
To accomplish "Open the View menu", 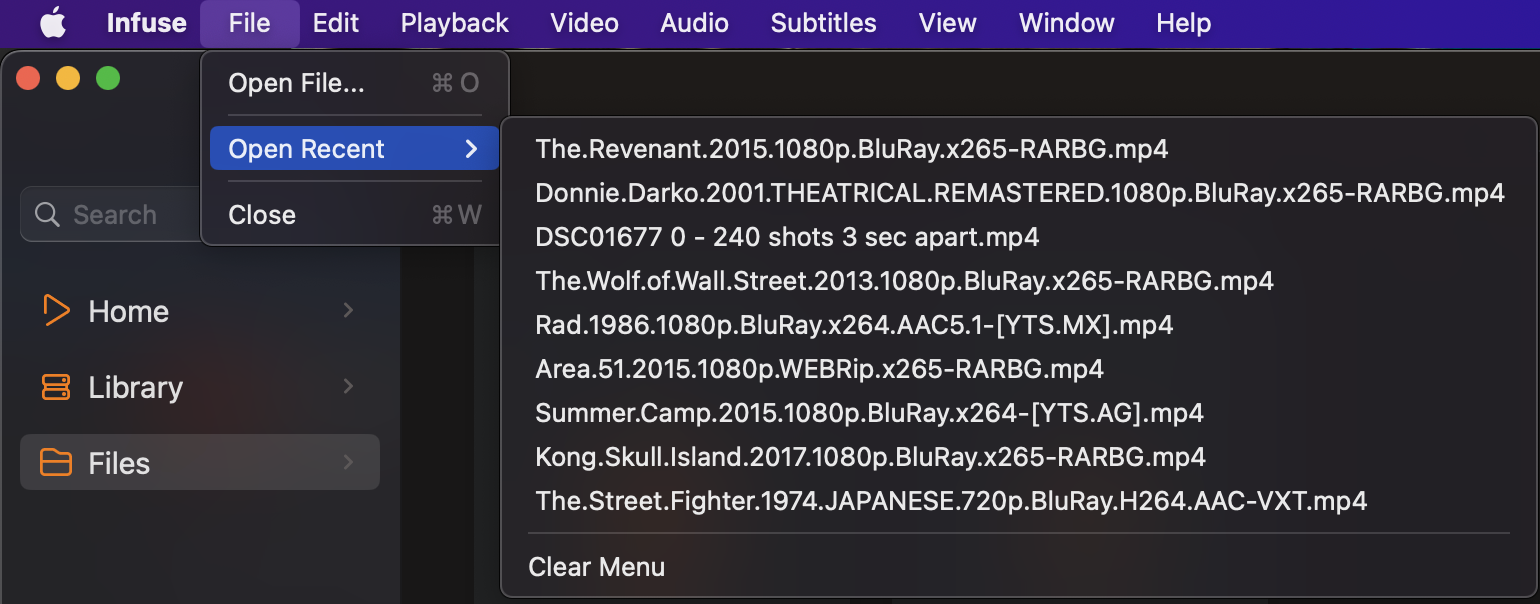I will click(x=947, y=23).
